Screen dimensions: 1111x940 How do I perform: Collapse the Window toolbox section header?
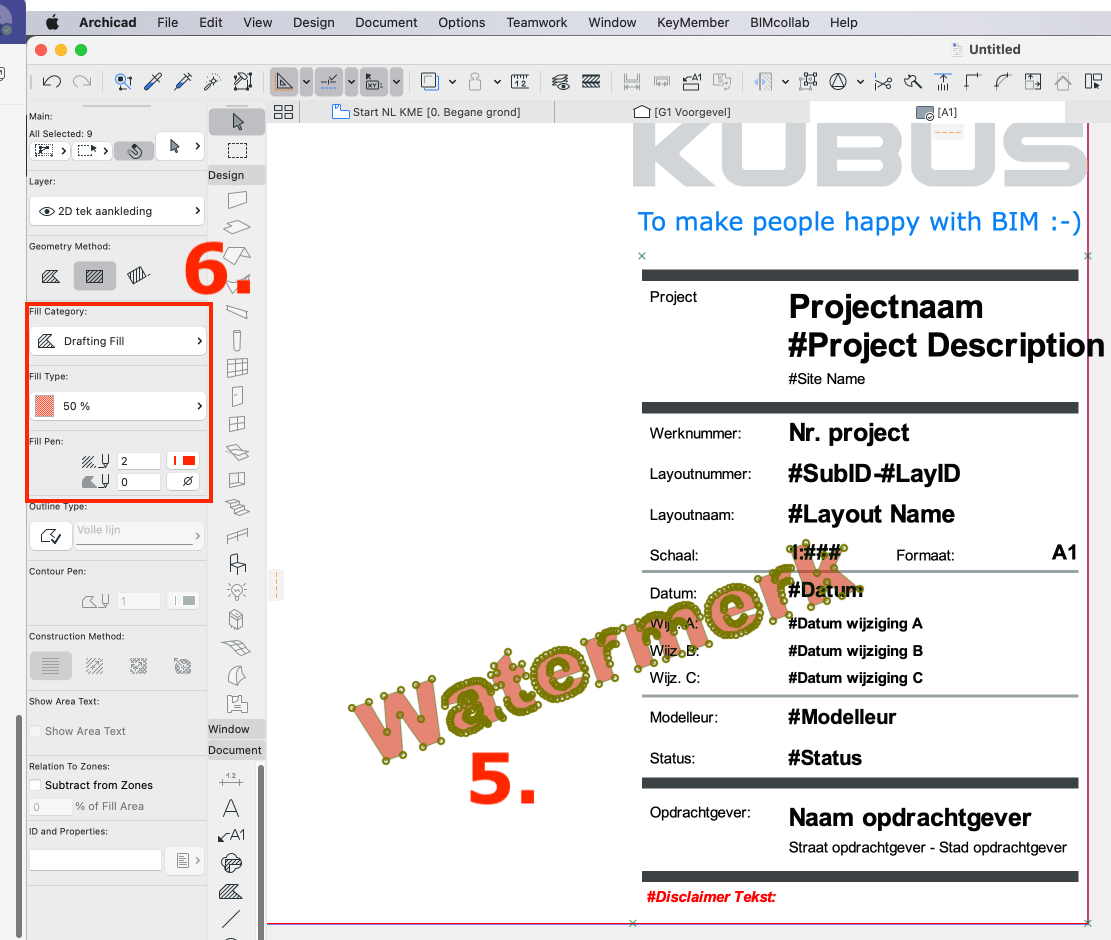(237, 729)
